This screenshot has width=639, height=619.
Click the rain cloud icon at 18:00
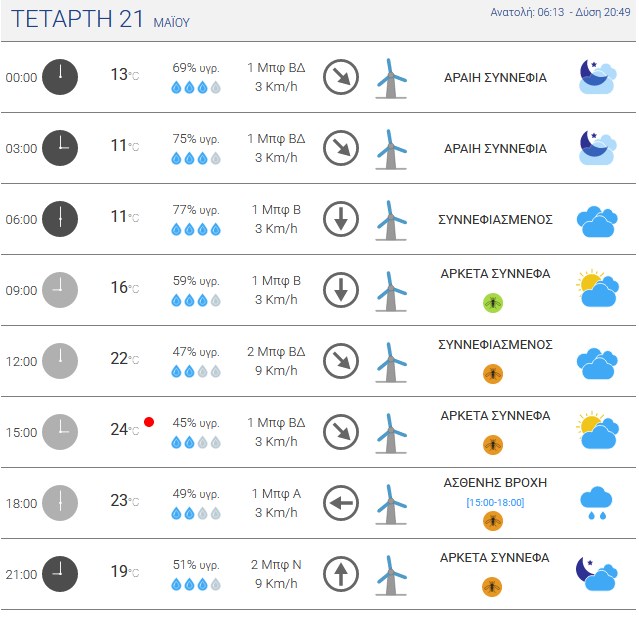(x=596, y=503)
